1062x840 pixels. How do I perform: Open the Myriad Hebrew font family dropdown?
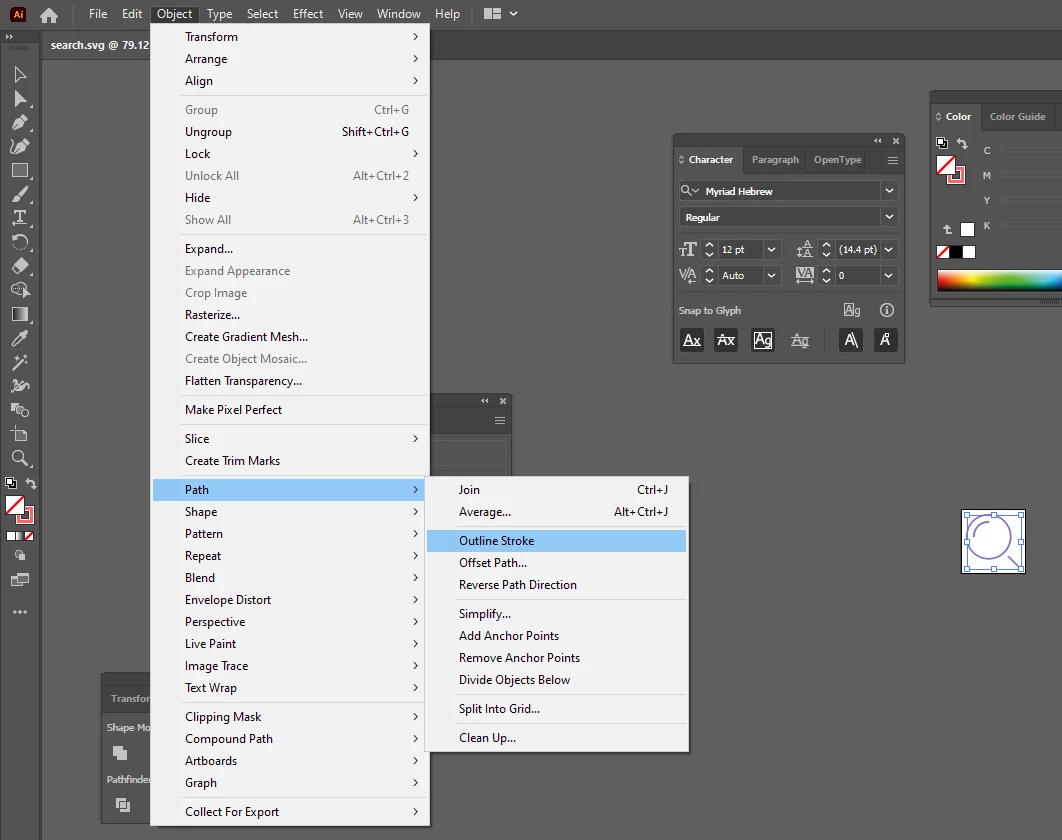coord(889,191)
